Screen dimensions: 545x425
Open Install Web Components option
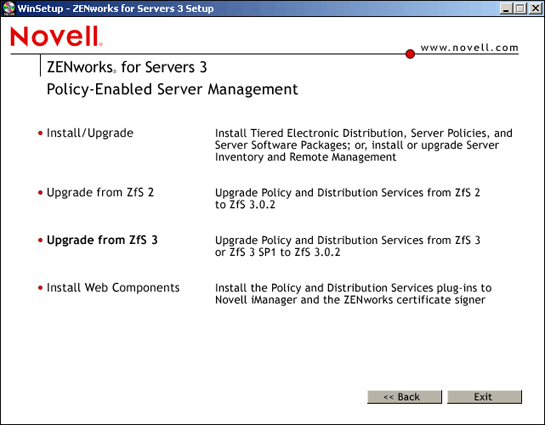tap(113, 288)
